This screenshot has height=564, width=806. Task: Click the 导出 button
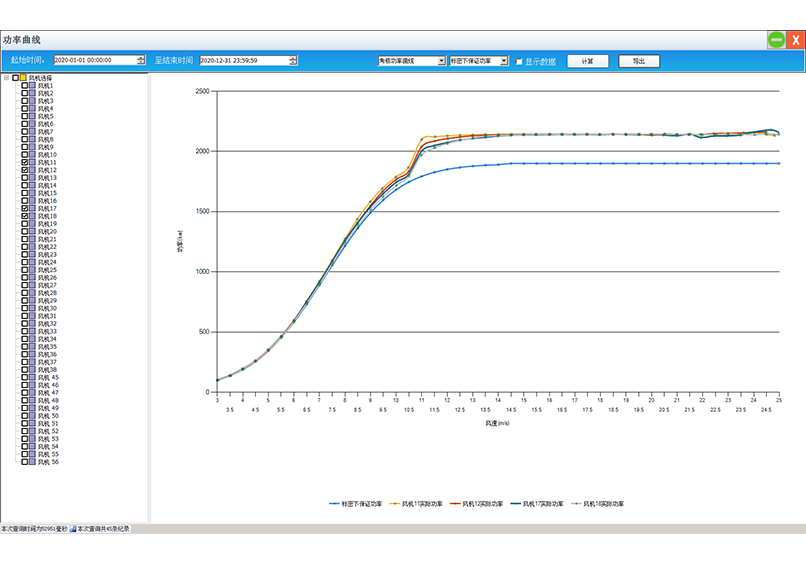pyautogui.click(x=638, y=61)
